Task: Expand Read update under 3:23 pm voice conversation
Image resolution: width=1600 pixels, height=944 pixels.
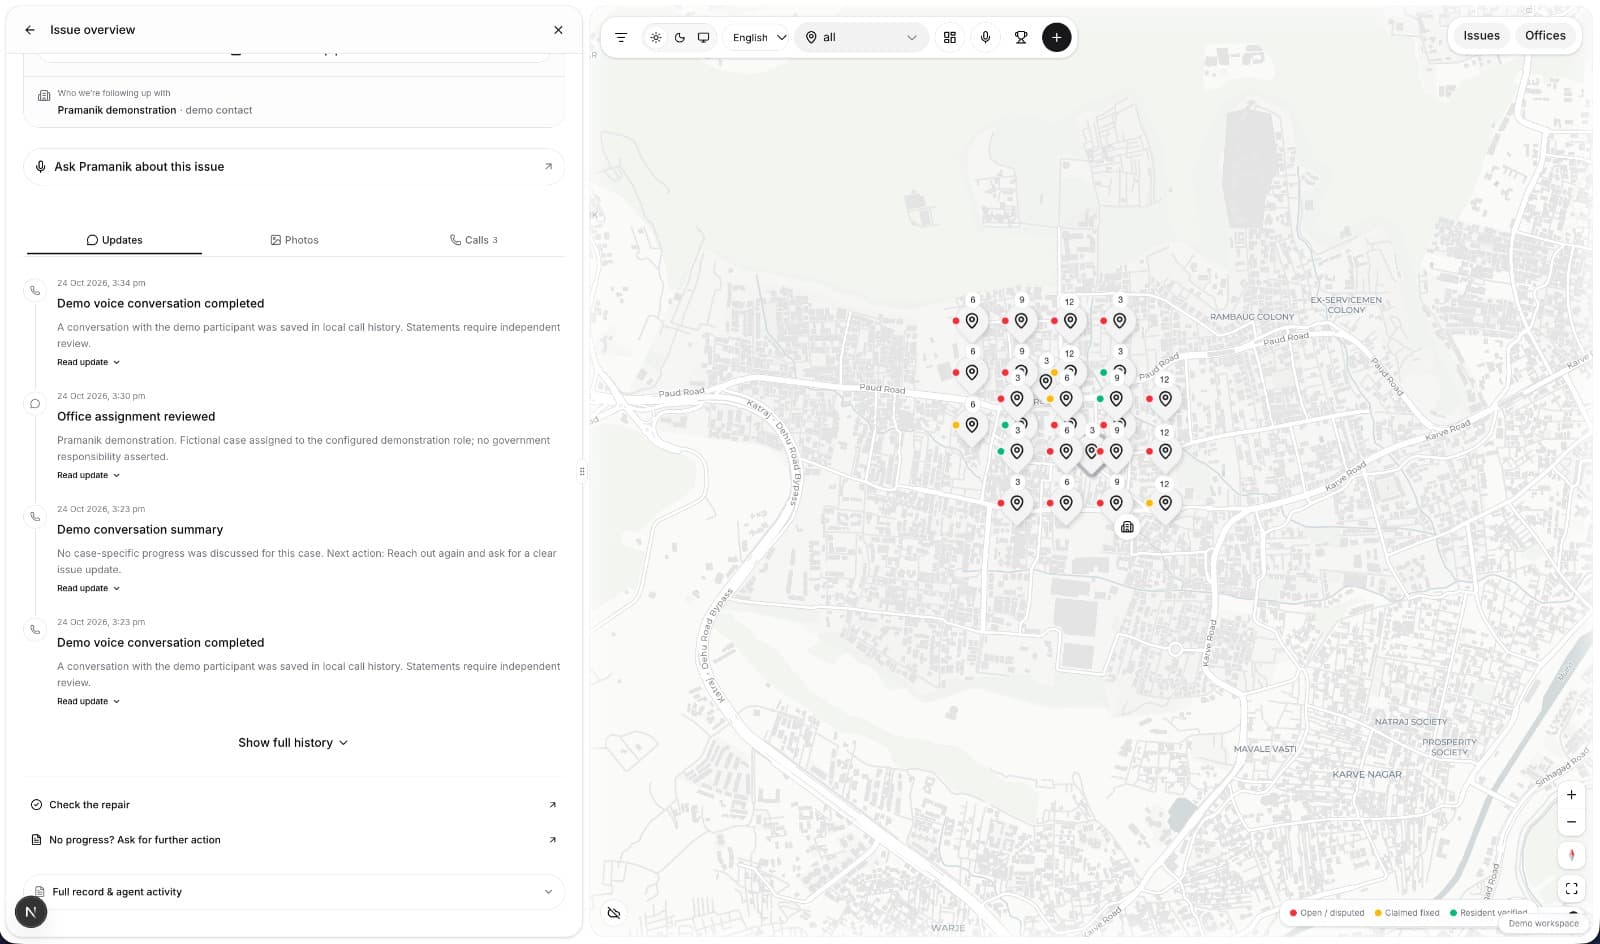Action: tap(88, 701)
